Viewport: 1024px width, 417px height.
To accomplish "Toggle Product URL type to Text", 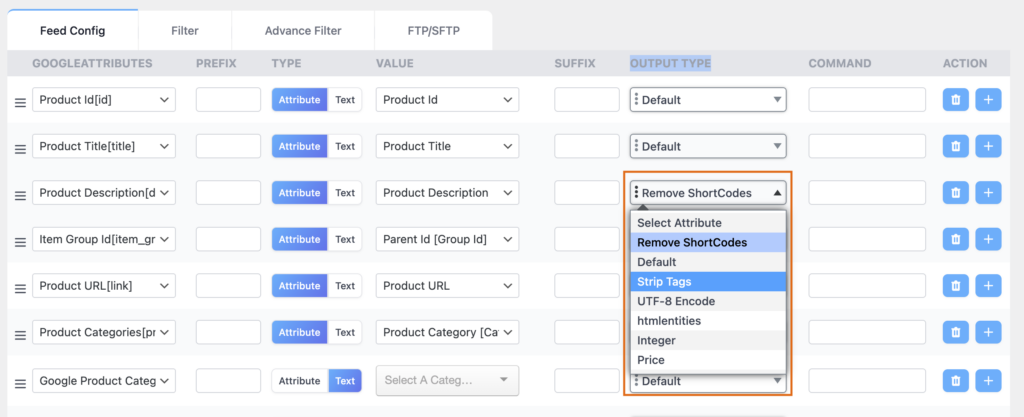I will [345, 286].
